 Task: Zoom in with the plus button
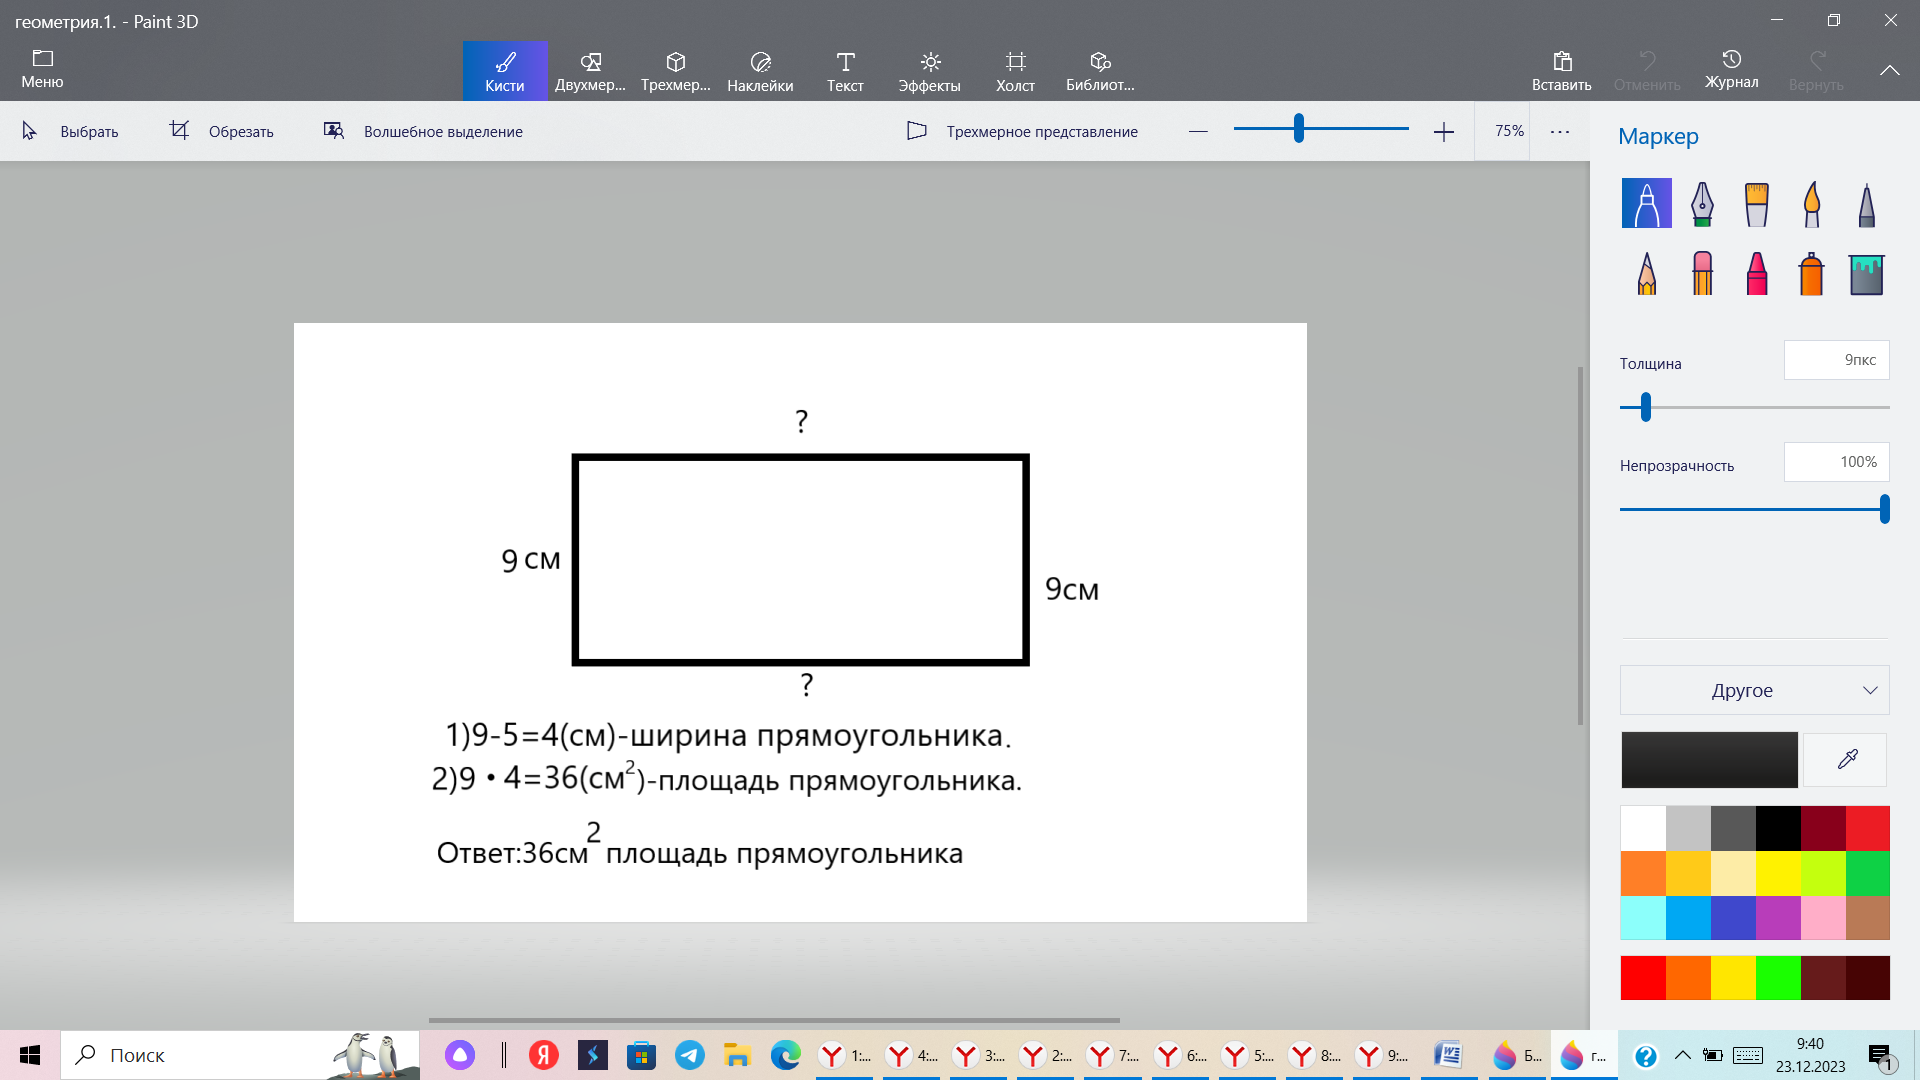pos(1443,131)
